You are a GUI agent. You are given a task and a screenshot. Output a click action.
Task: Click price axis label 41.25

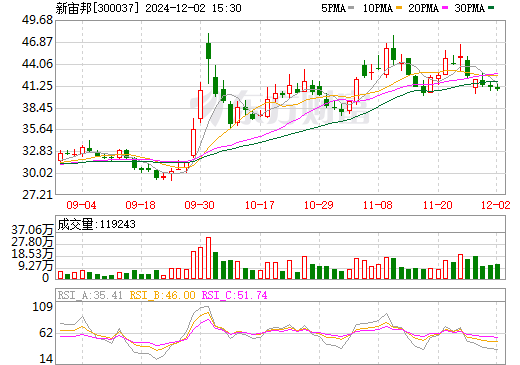pyautogui.click(x=37, y=86)
